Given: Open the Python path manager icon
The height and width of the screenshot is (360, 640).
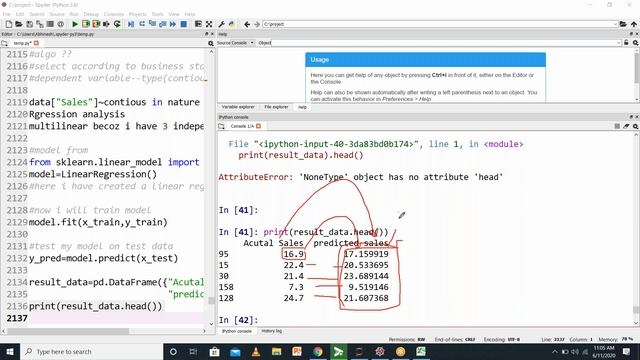Looking at the screenshot, I should [x=232, y=24].
